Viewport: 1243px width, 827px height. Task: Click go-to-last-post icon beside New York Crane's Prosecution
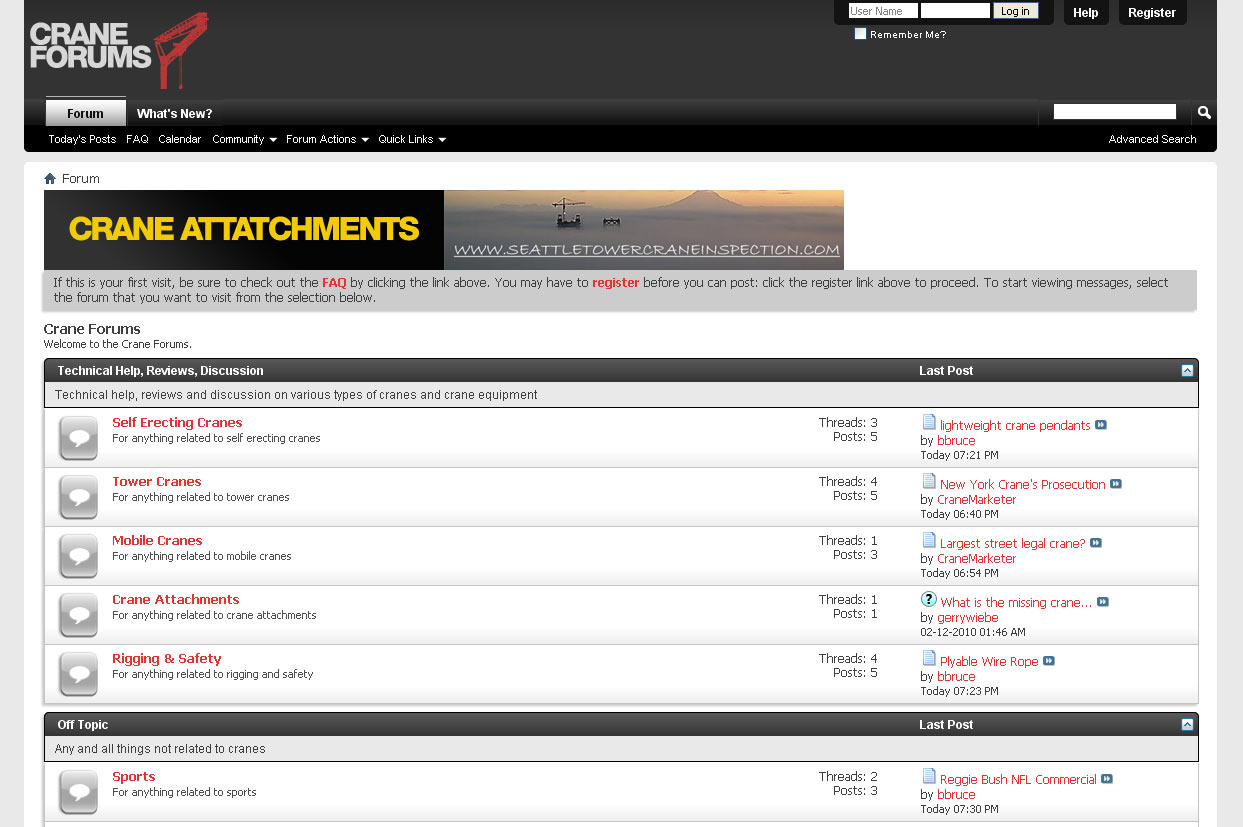click(x=1116, y=484)
